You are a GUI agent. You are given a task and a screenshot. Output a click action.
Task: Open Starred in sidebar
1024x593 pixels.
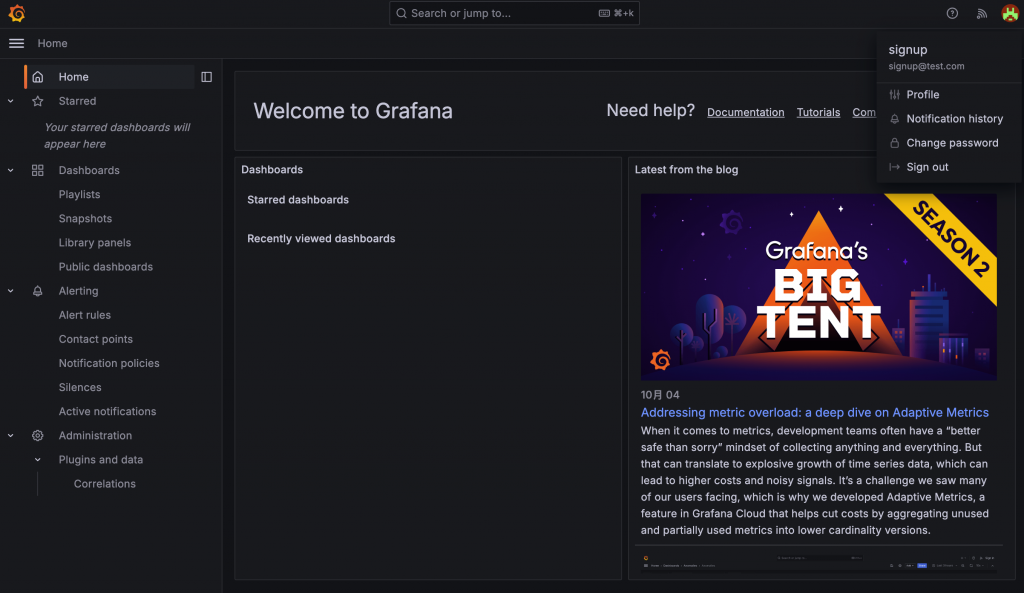[77, 101]
